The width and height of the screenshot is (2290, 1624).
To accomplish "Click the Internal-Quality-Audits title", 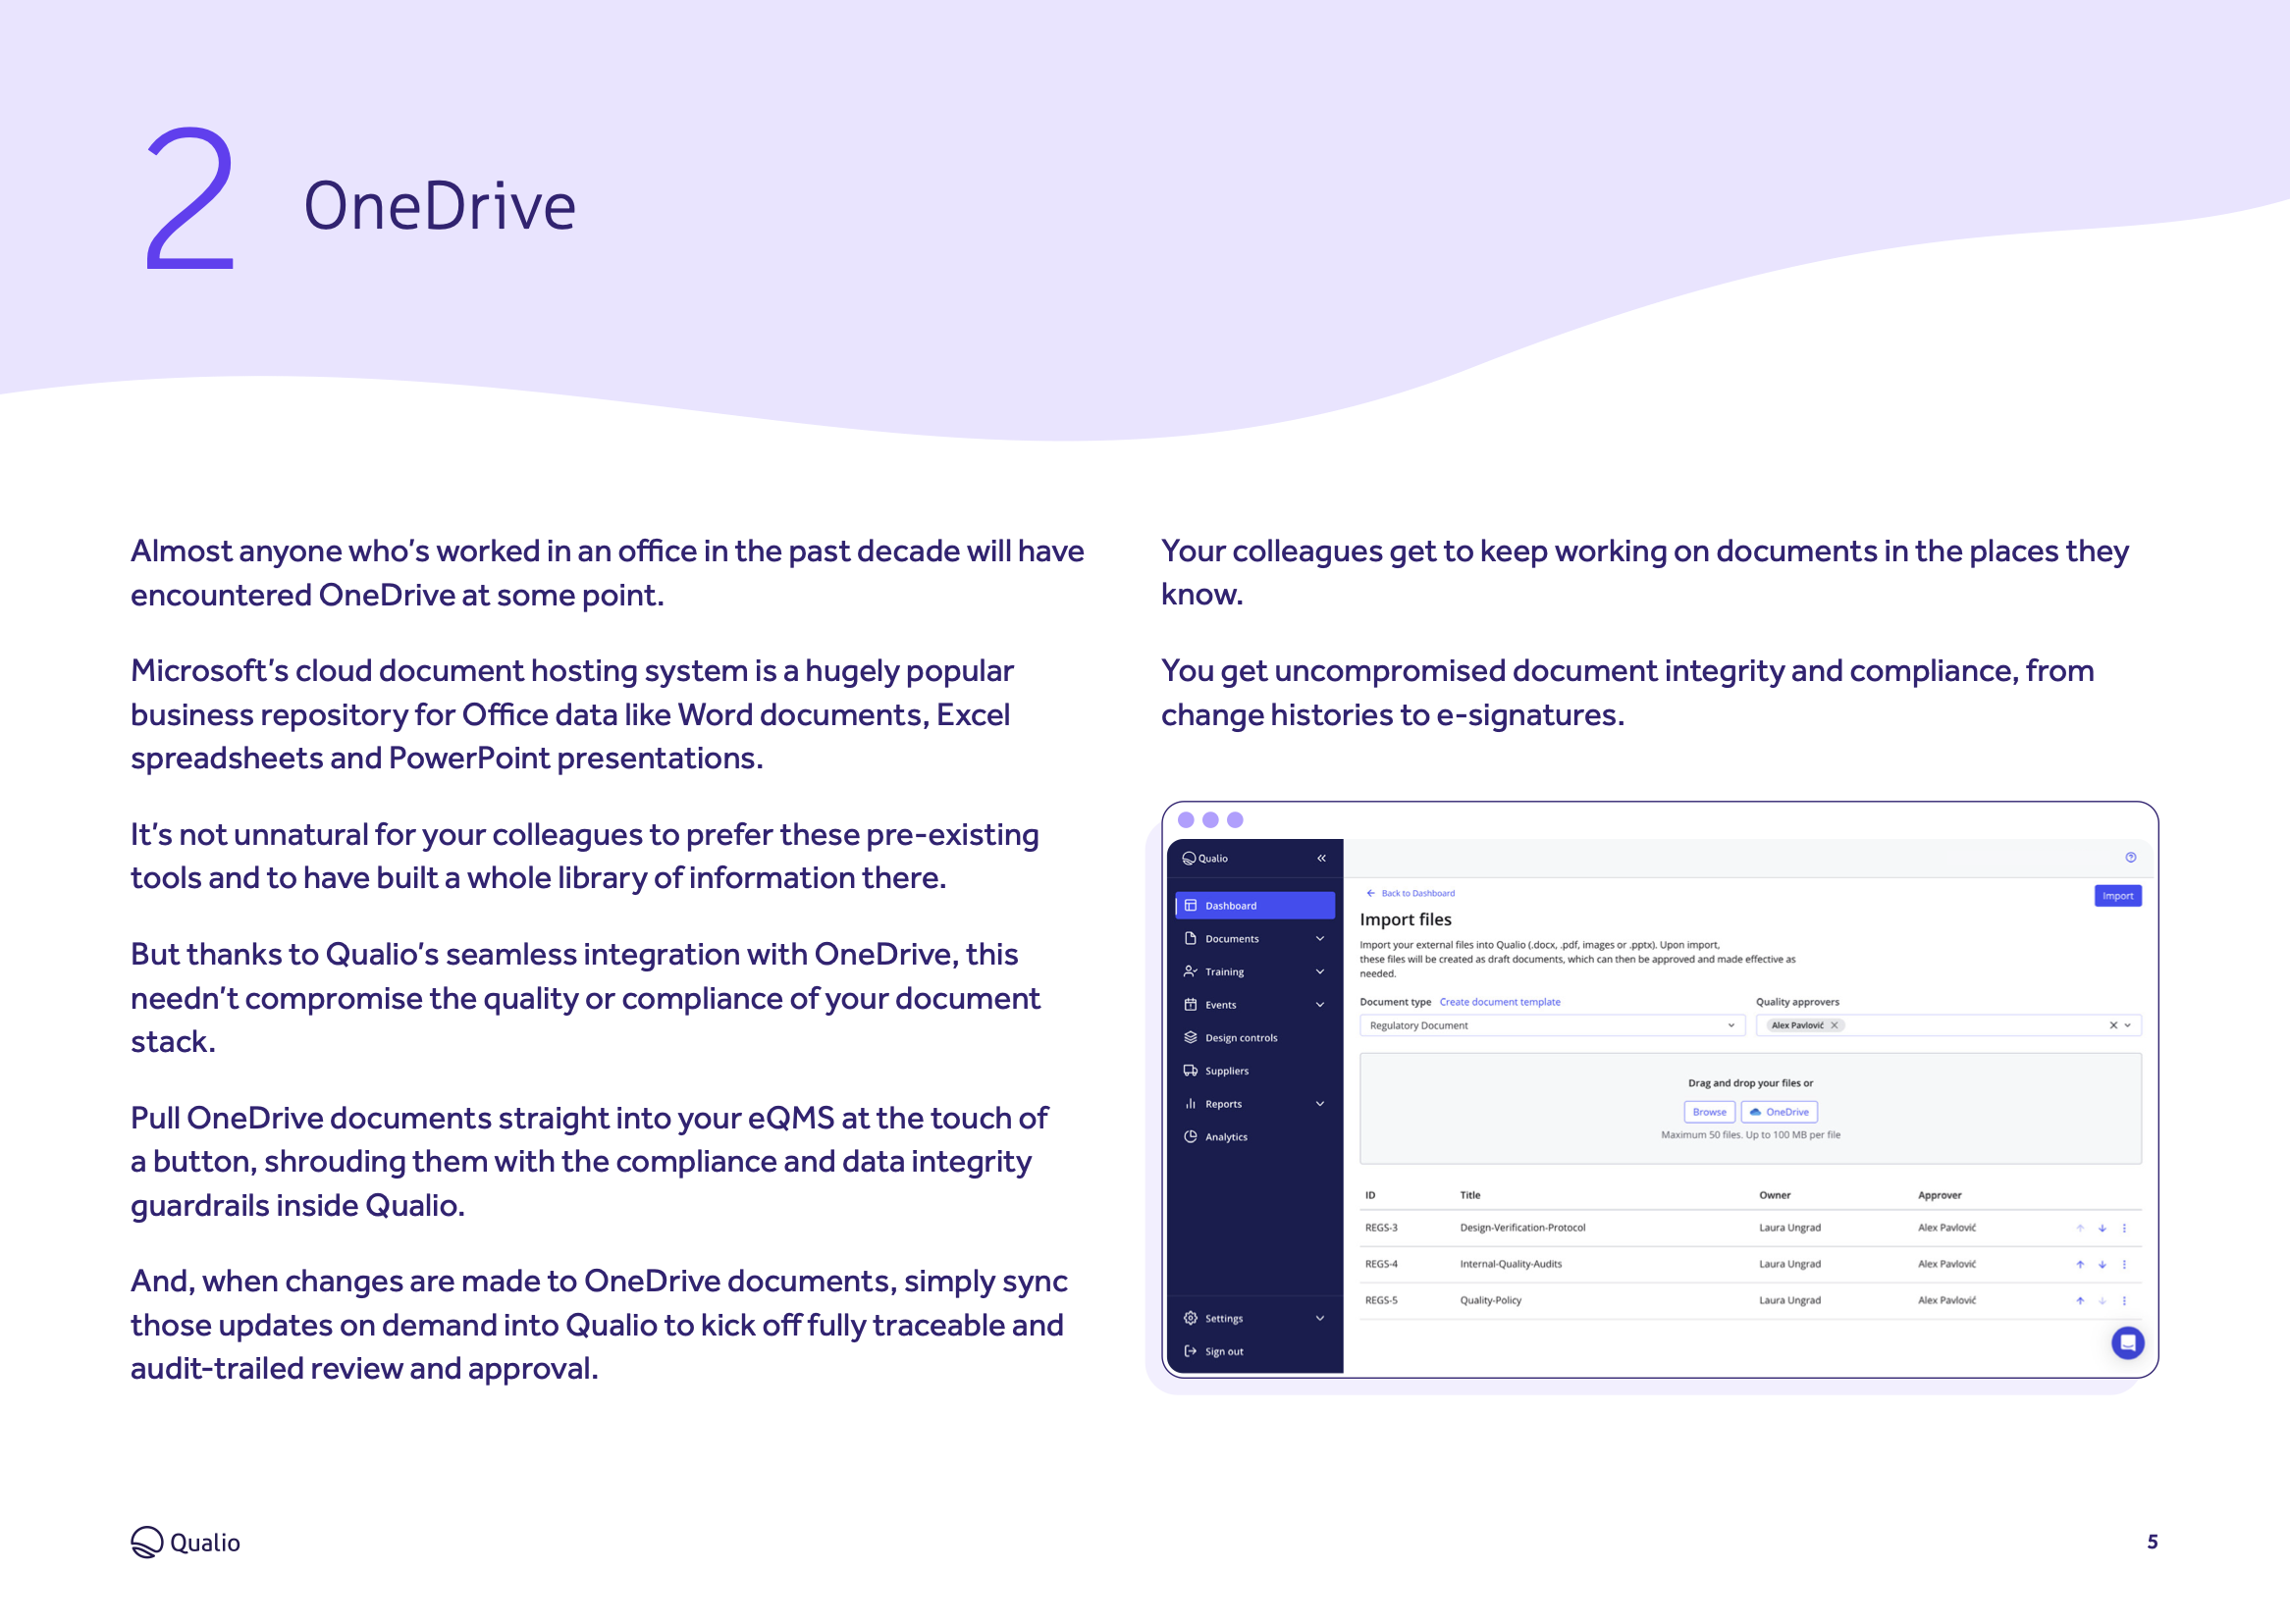I will (1510, 1264).
